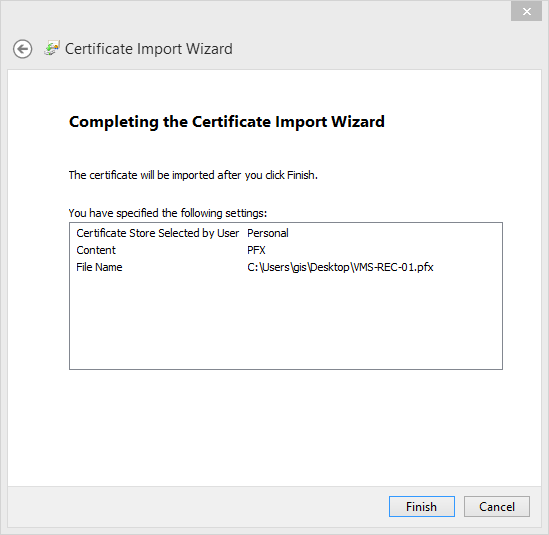Click Finish to import the certificate
This screenshot has width=549, height=535.
point(422,506)
